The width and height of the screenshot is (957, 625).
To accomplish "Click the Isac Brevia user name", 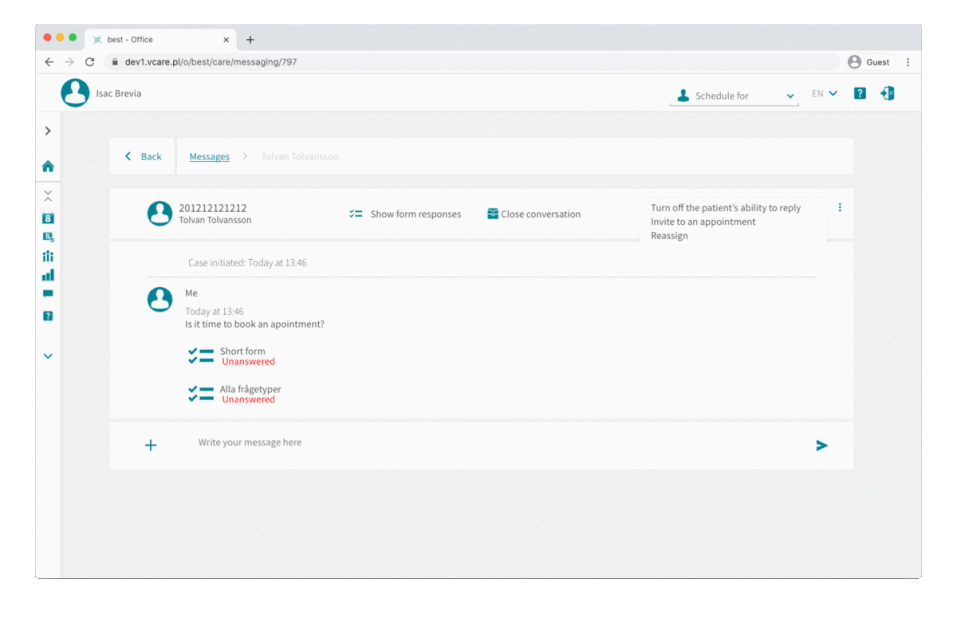I will pos(118,93).
